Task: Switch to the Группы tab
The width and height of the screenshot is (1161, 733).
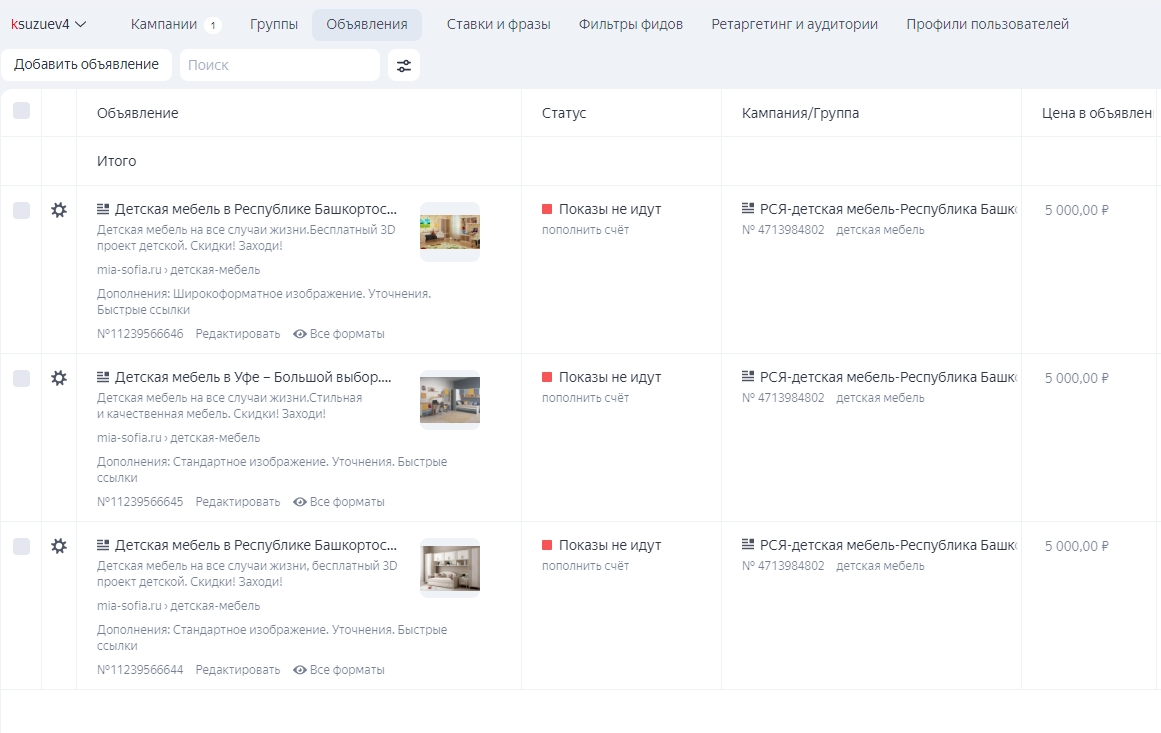Action: pyautogui.click(x=274, y=24)
